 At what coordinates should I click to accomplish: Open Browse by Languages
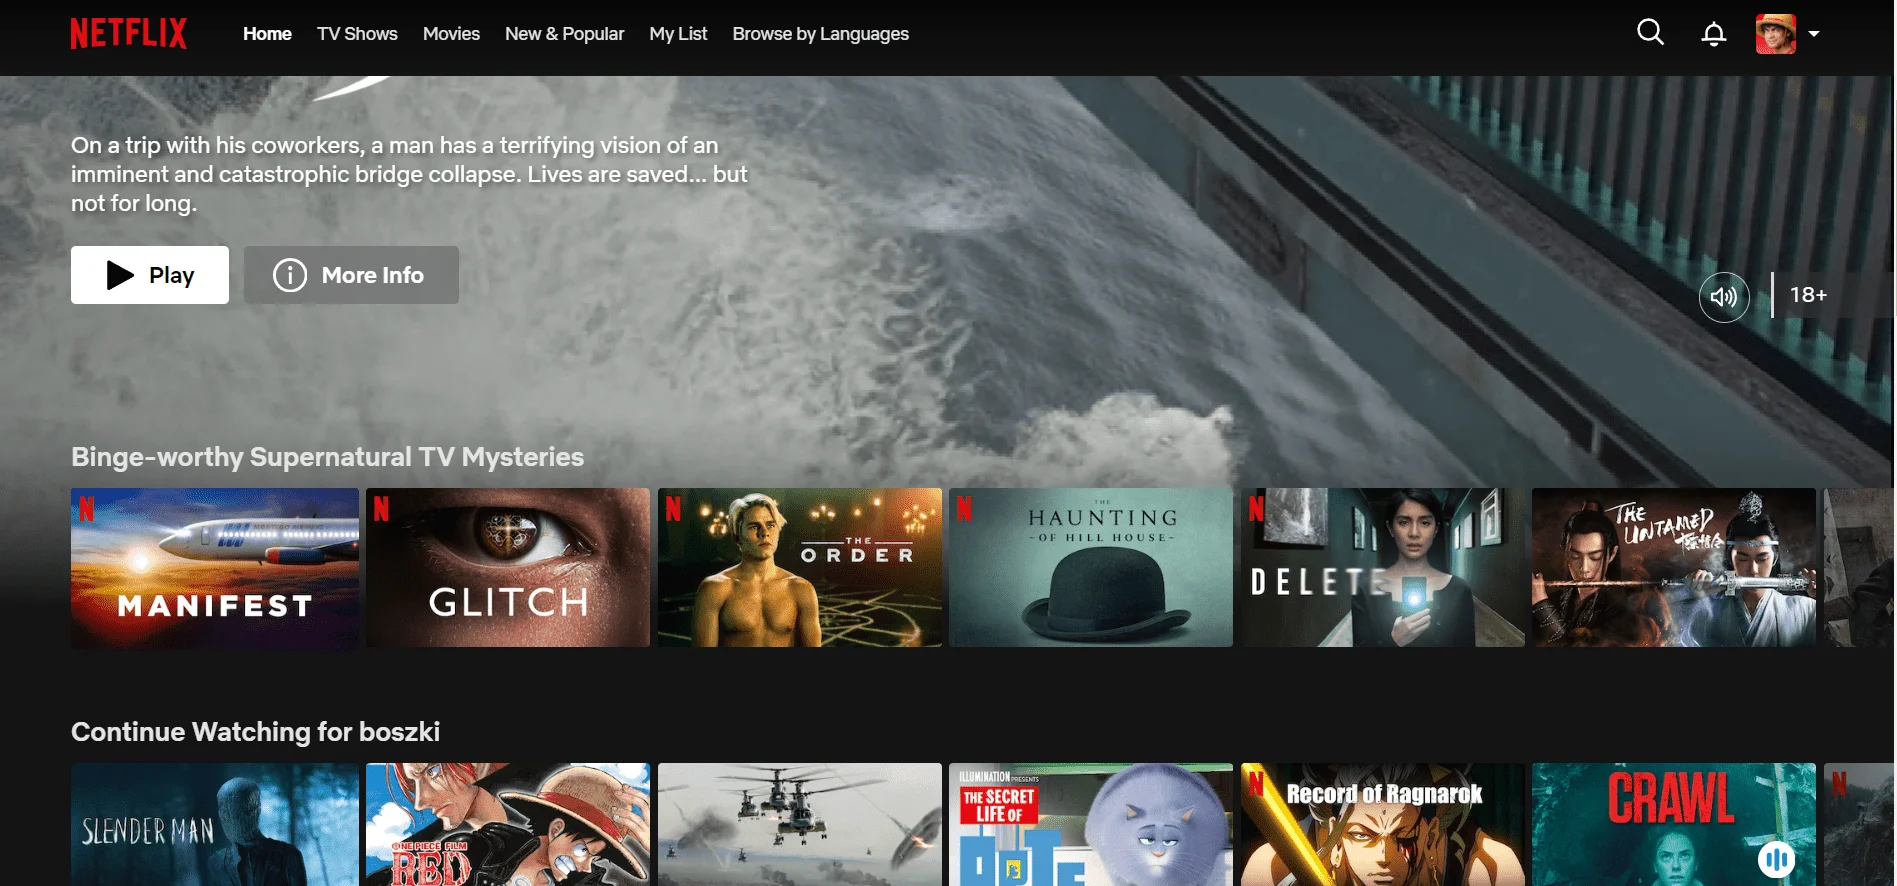click(820, 34)
